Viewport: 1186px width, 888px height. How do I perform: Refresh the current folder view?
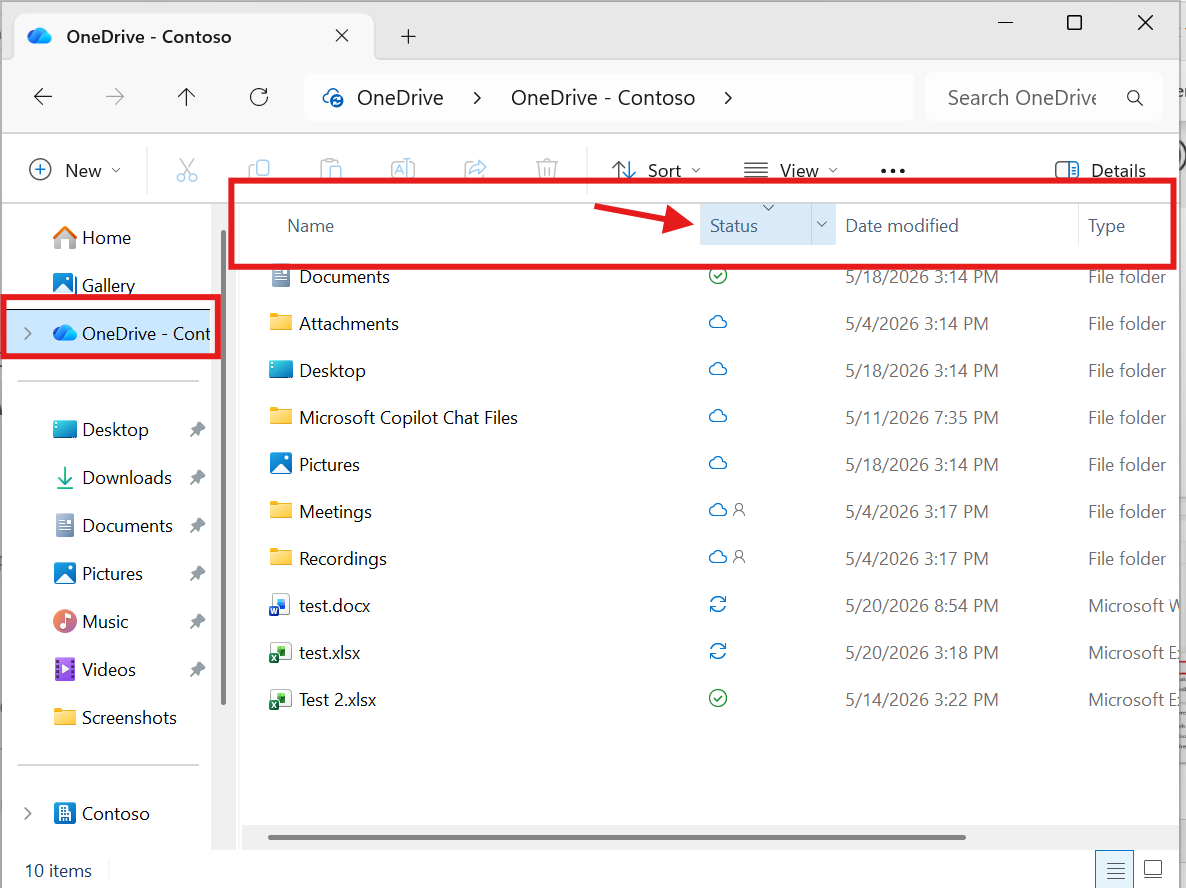click(x=259, y=97)
